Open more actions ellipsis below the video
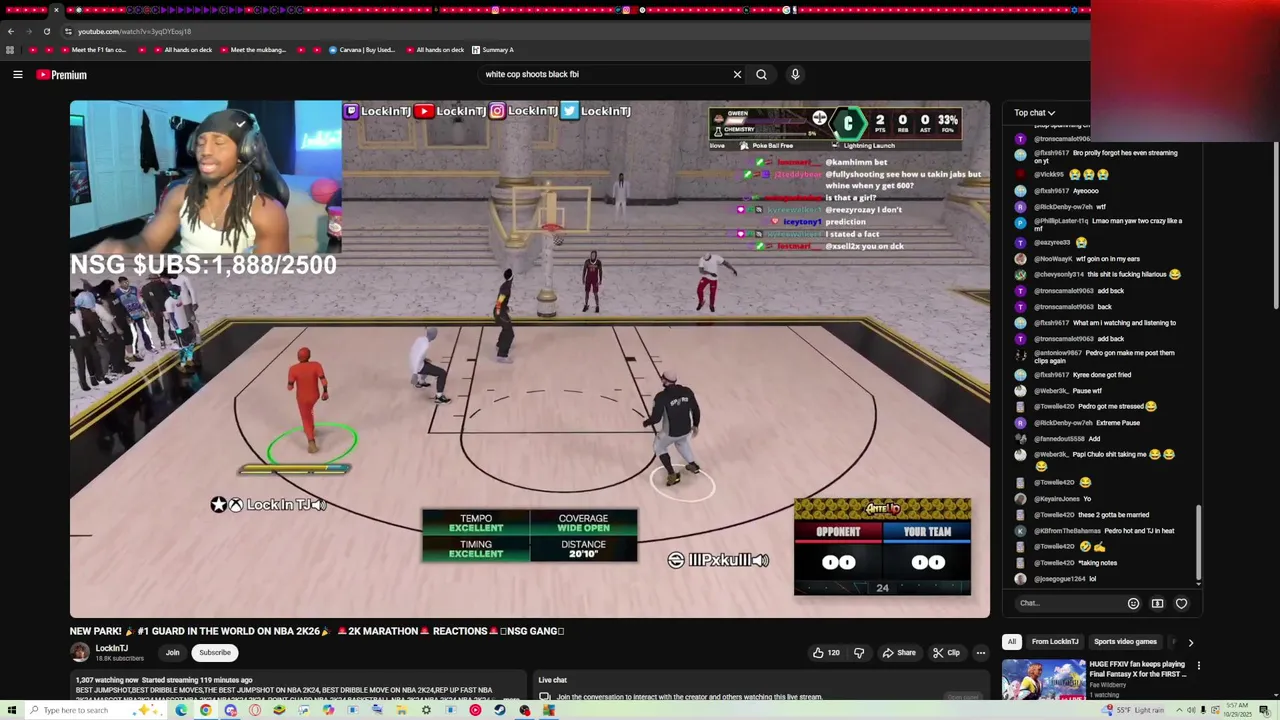1280x720 pixels. tap(980, 653)
